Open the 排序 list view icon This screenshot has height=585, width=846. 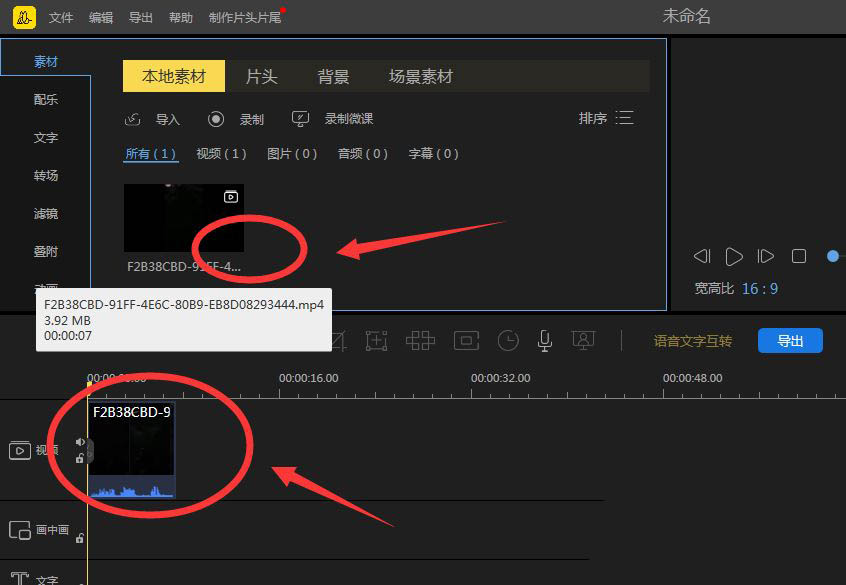click(625, 117)
